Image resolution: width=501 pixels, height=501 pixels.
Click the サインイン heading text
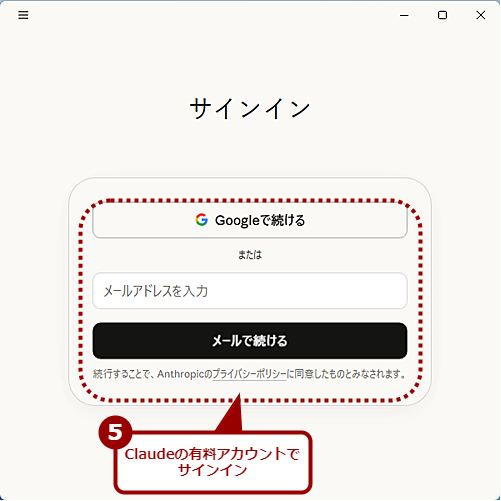click(250, 109)
